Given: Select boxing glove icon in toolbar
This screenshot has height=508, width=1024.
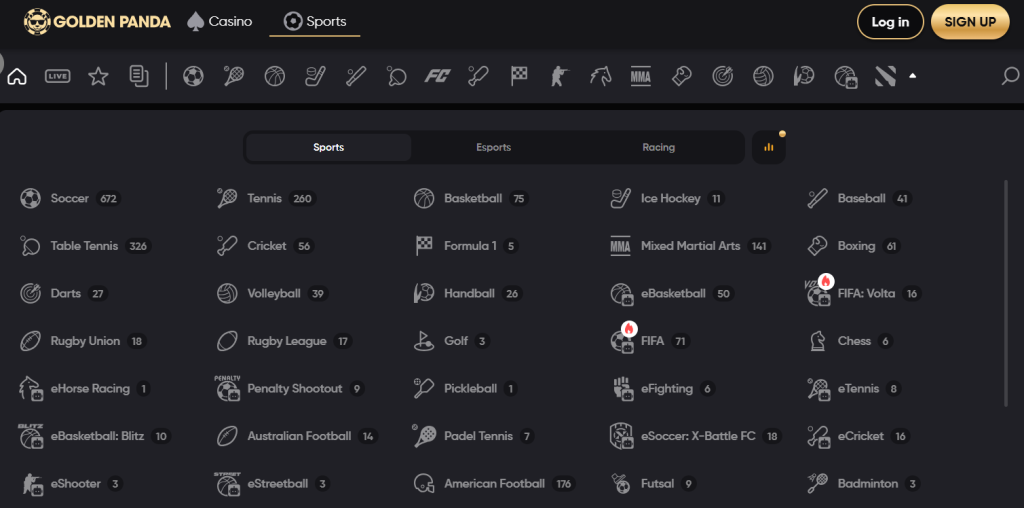Looking at the screenshot, I should pyautogui.click(x=681, y=76).
